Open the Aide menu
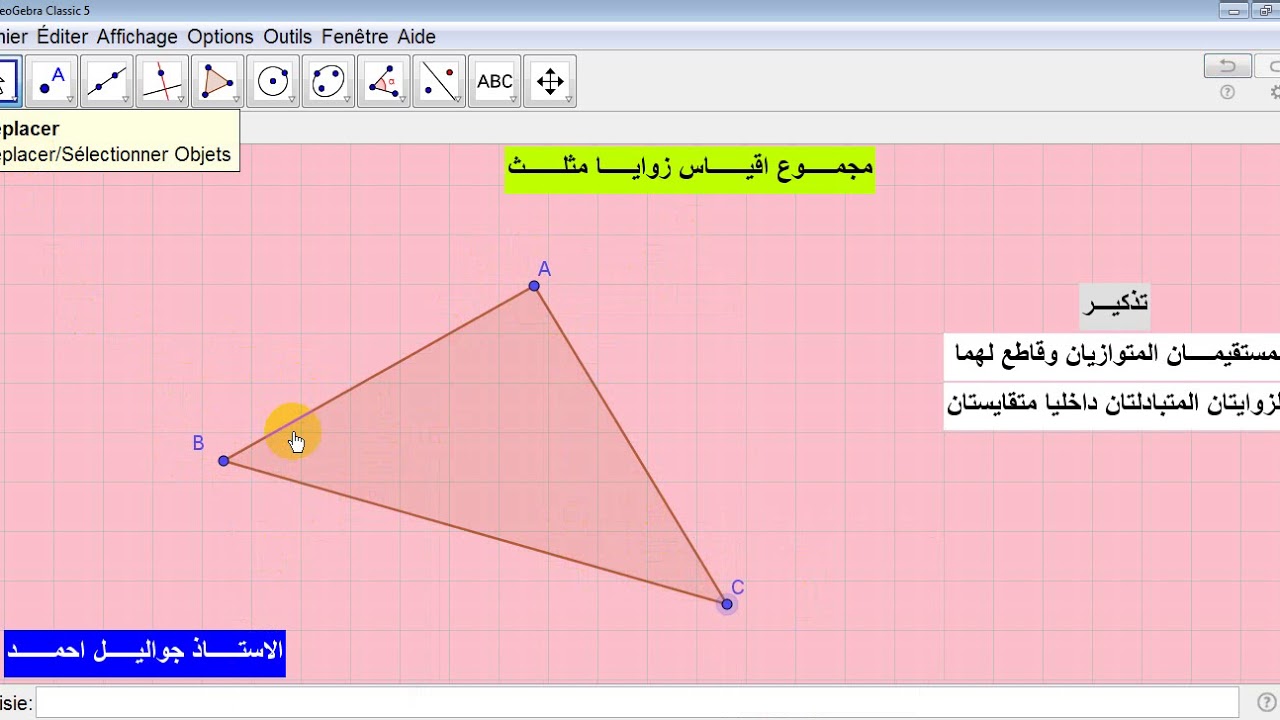 pos(417,37)
